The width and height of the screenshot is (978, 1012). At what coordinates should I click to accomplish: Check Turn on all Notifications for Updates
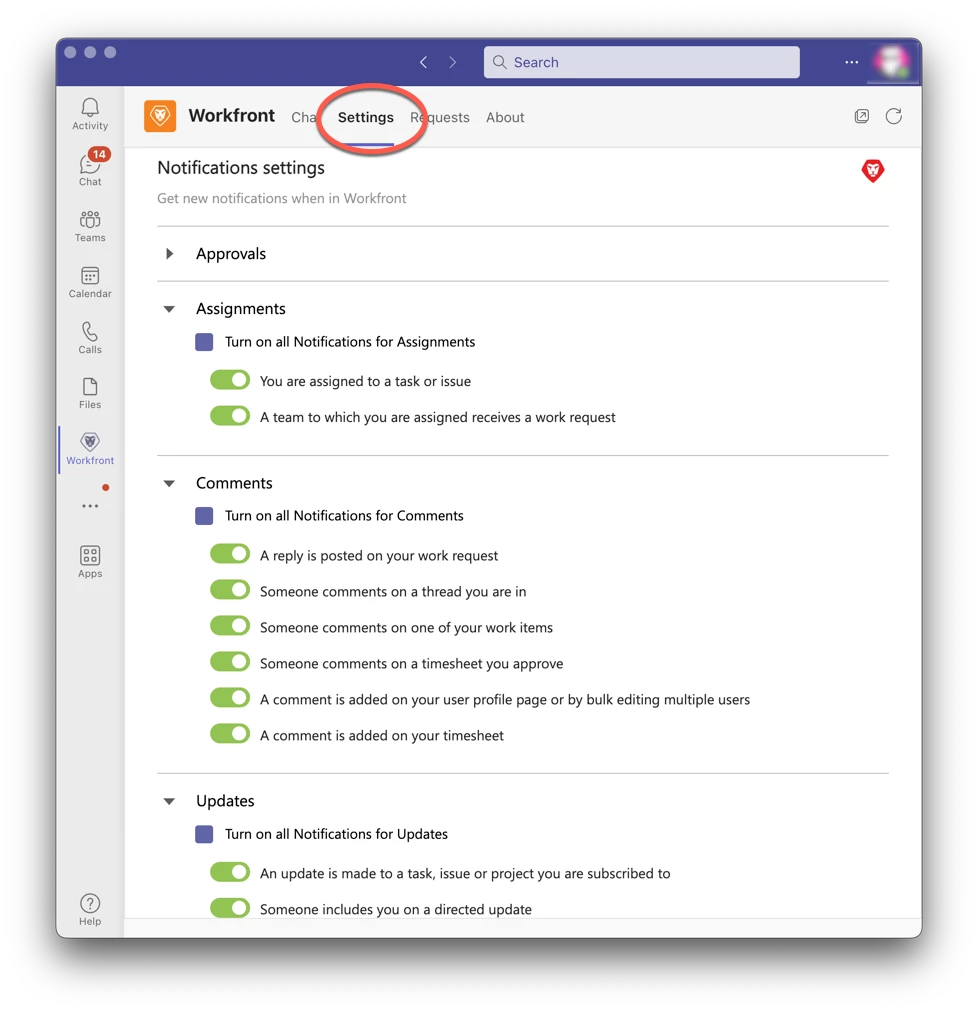[x=204, y=834]
